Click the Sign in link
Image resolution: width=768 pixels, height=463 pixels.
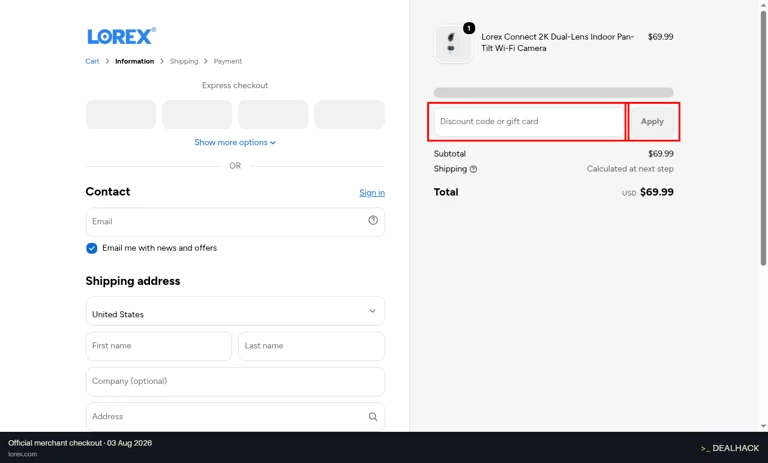point(372,193)
